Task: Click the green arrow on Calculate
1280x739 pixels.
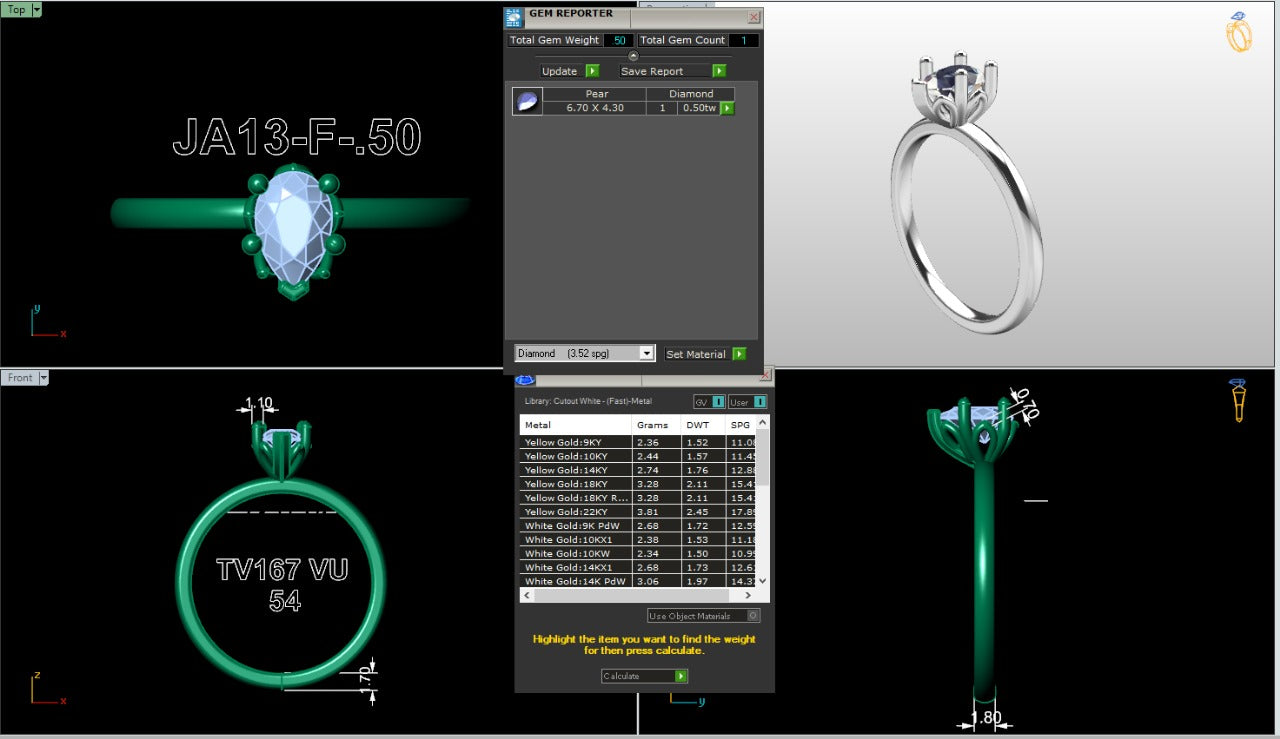Action: tap(681, 676)
